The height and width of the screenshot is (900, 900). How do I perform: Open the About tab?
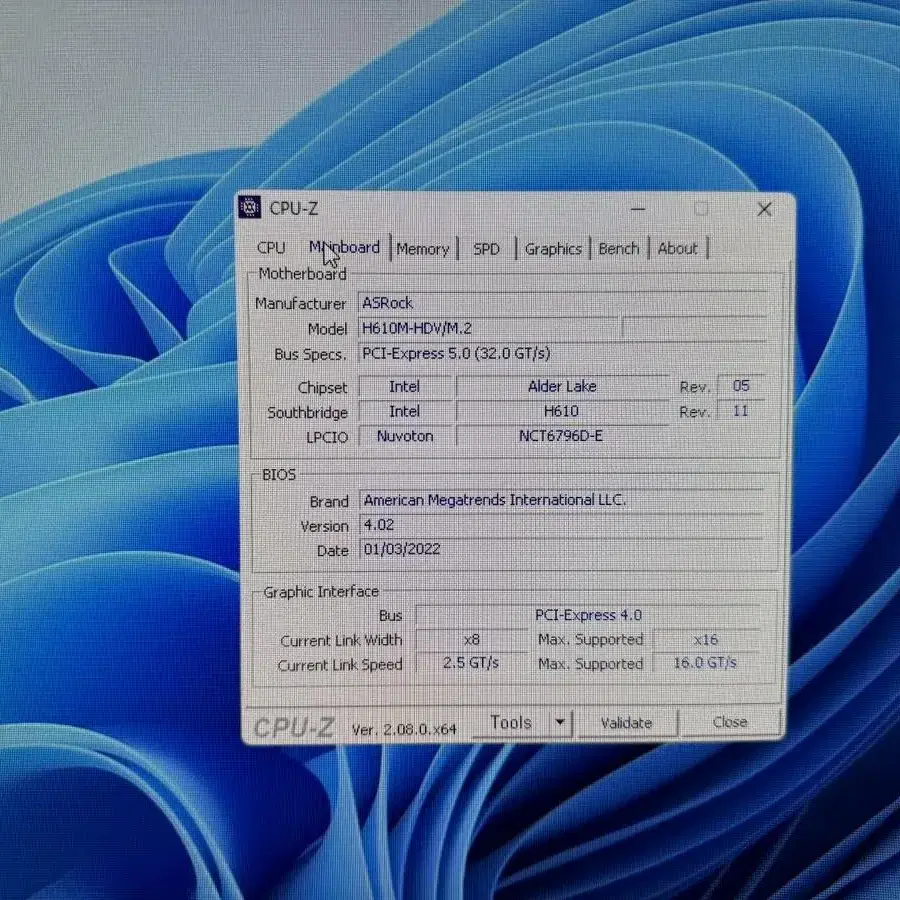[x=678, y=249]
